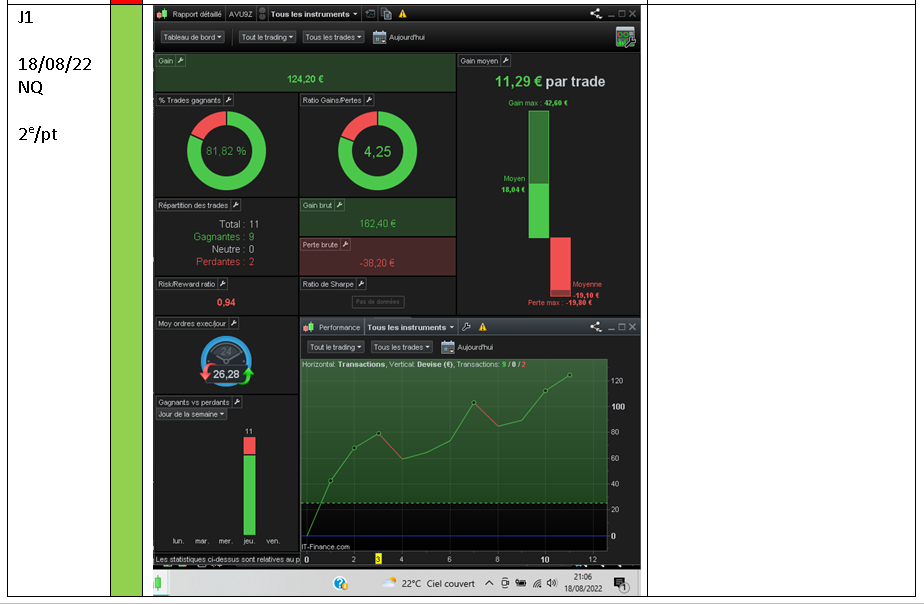Click the Aujourd'hui date label in Rapport détaillé
The height and width of the screenshot is (604, 924).
click(x=407, y=37)
